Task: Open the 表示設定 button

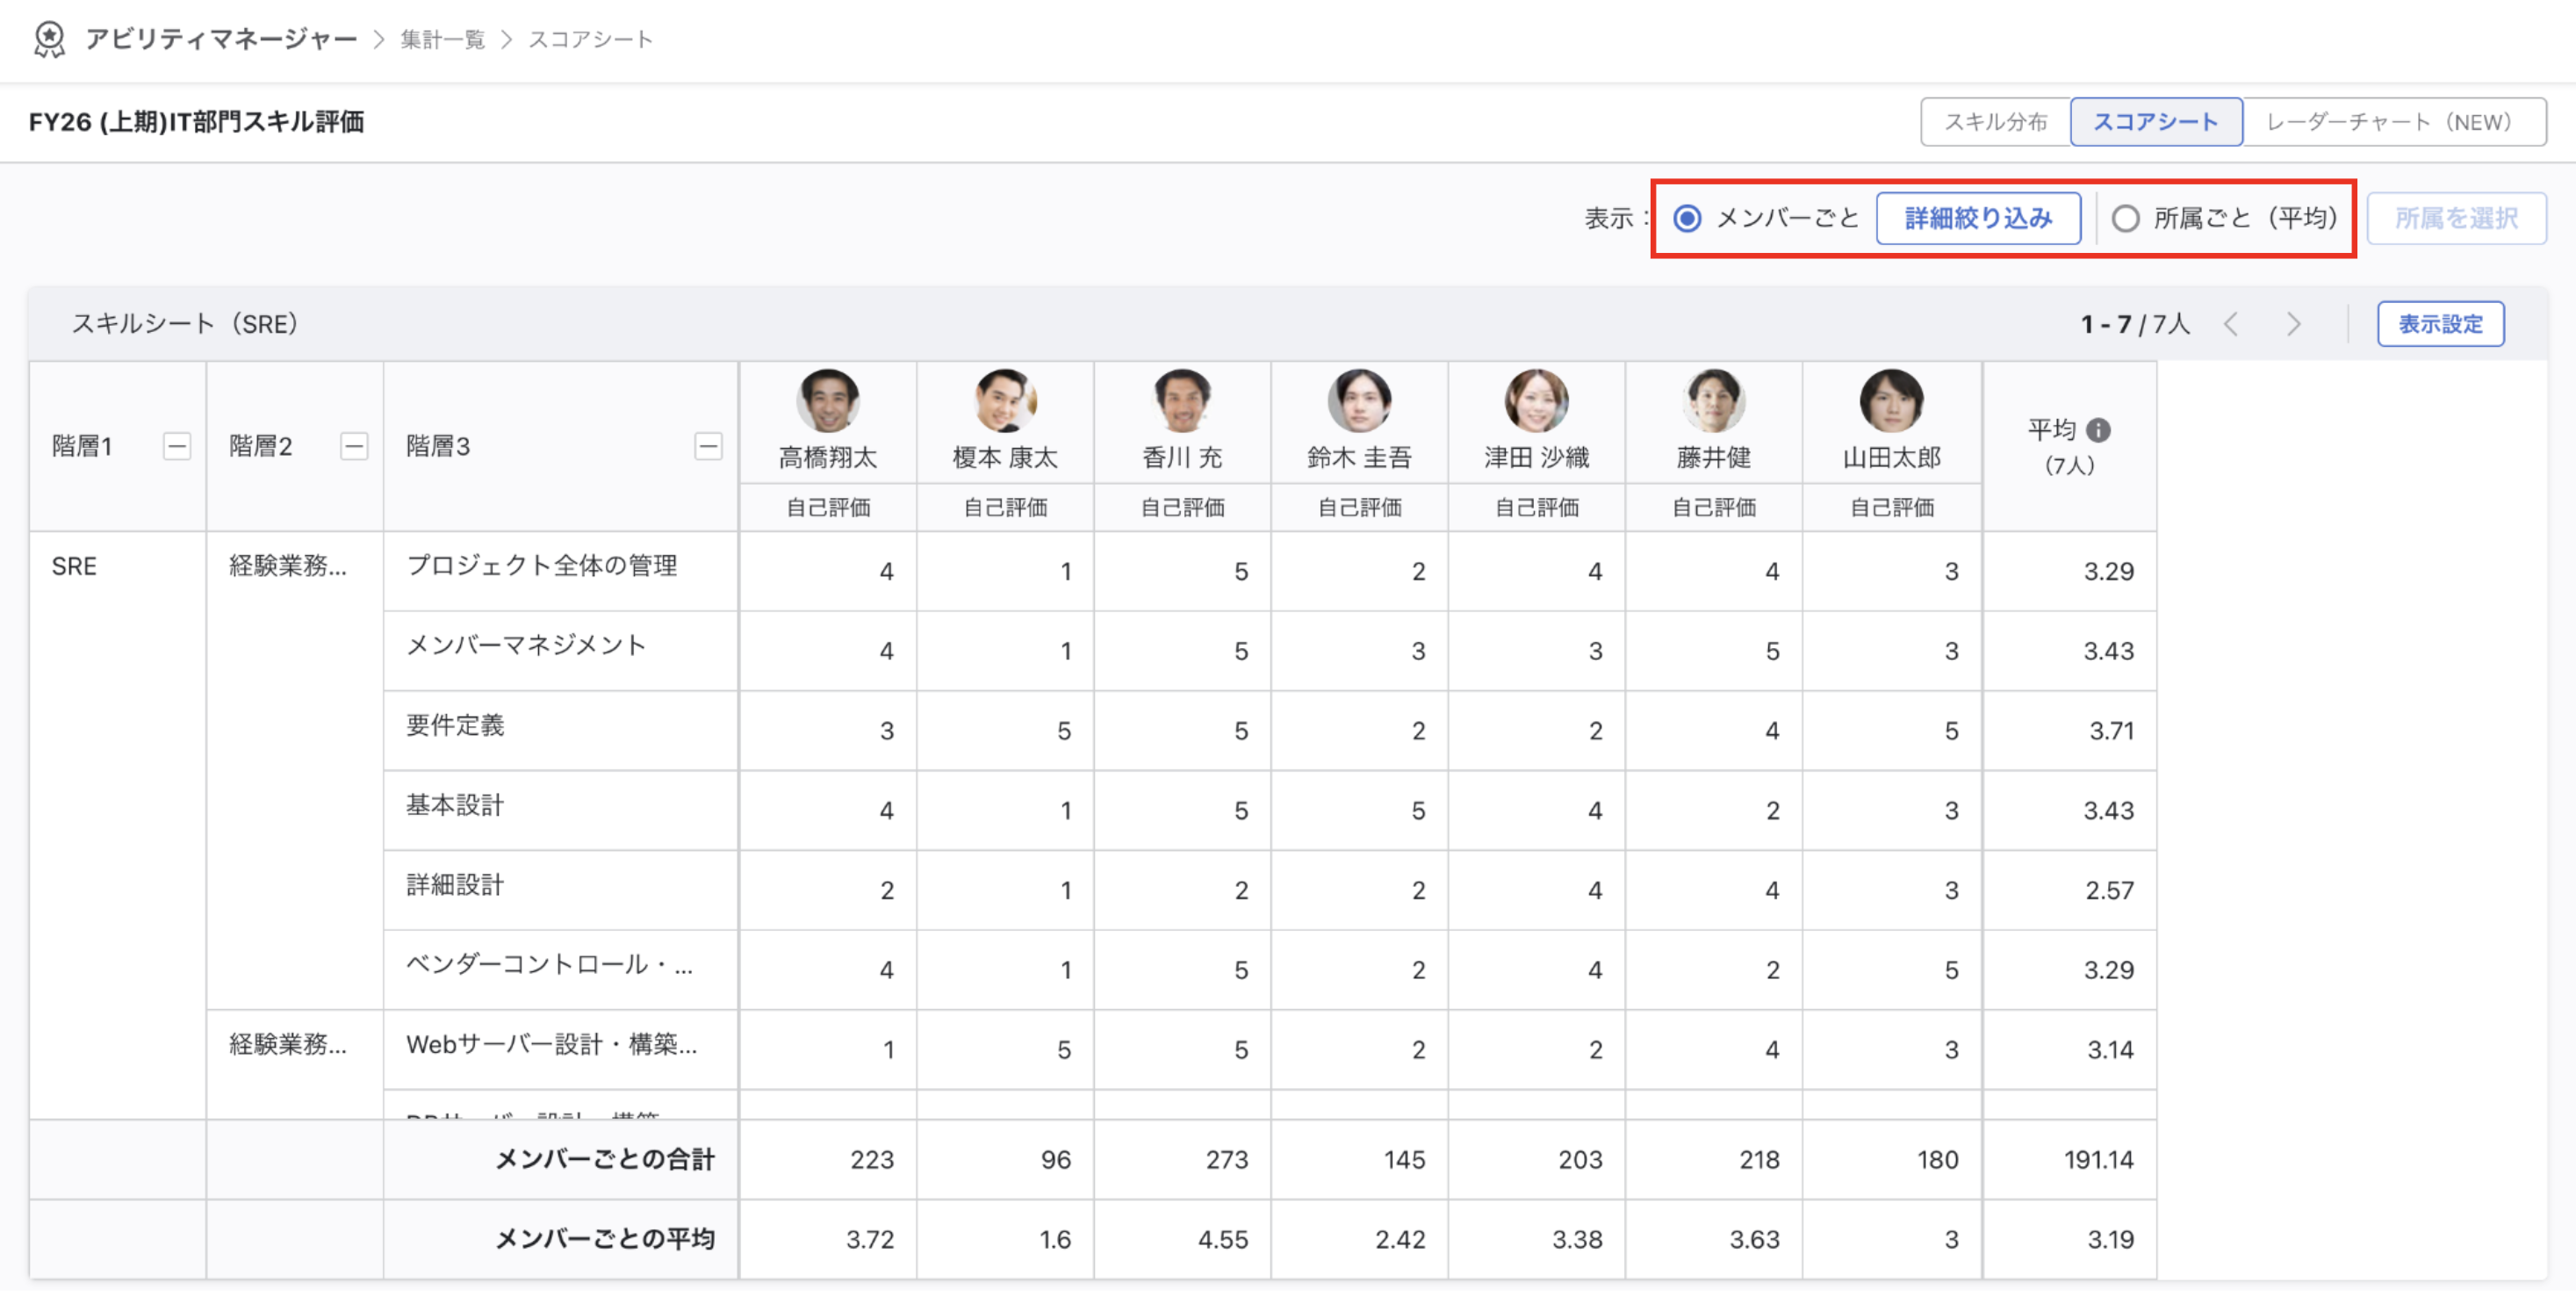Action: 2440,324
